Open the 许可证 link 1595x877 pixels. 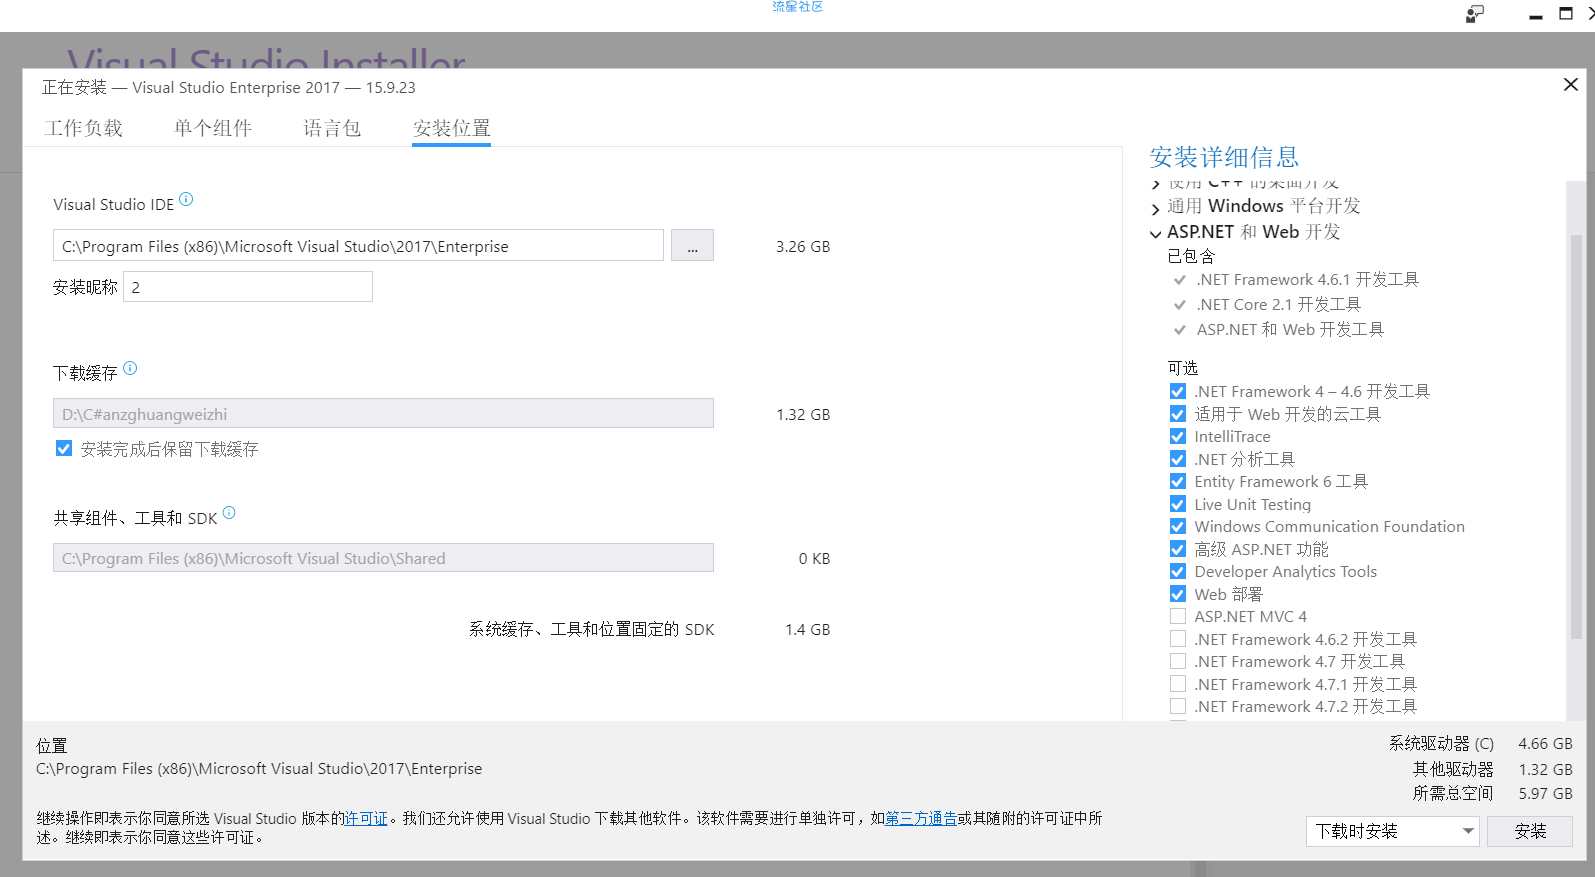click(366, 818)
